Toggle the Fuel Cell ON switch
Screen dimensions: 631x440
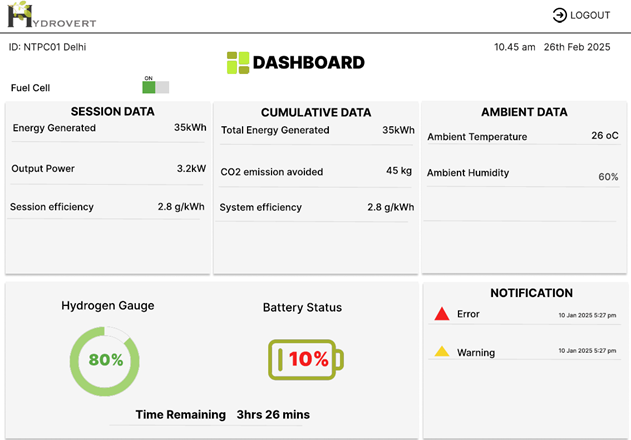155,88
